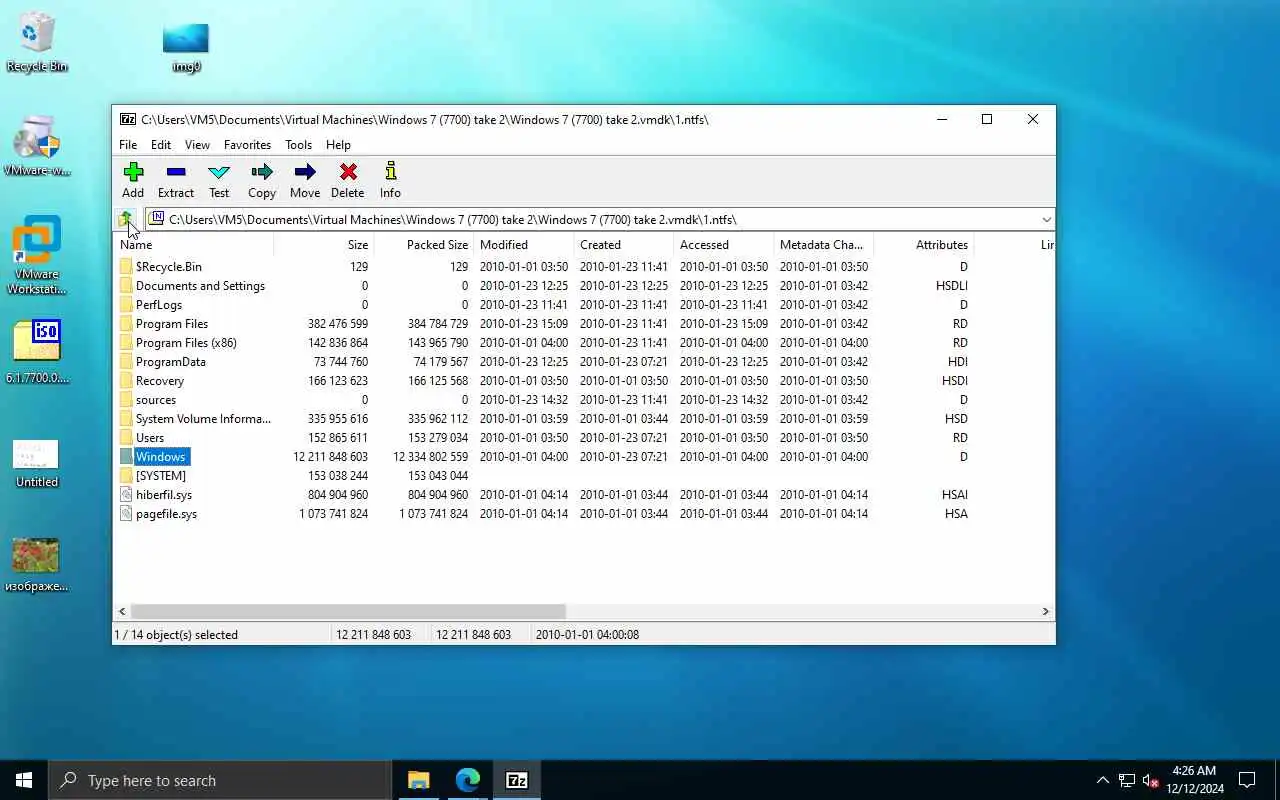Sort by the Packed Size column header
1280x800 pixels.
[x=424, y=245]
